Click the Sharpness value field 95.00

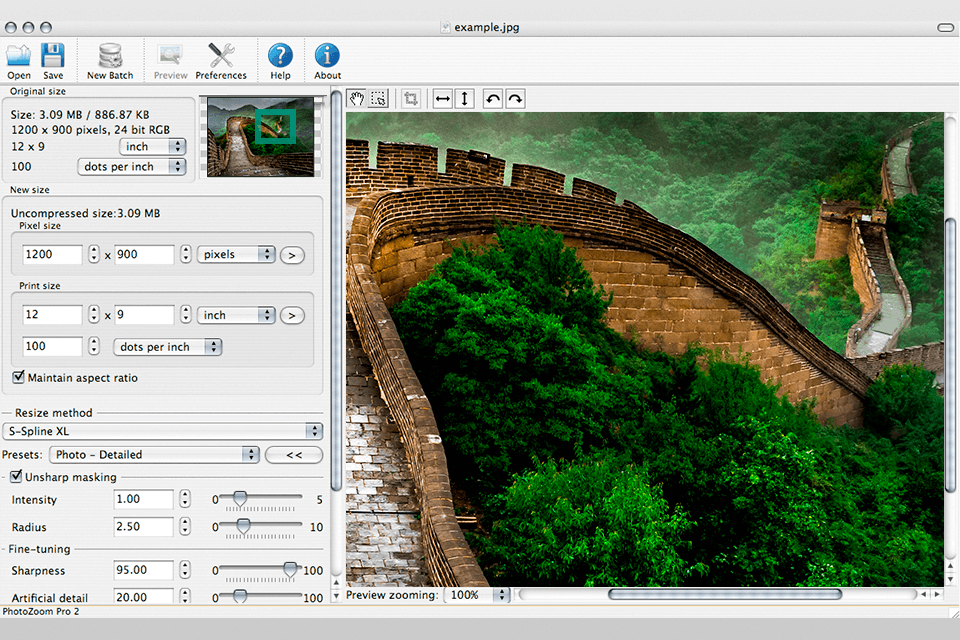tap(143, 570)
